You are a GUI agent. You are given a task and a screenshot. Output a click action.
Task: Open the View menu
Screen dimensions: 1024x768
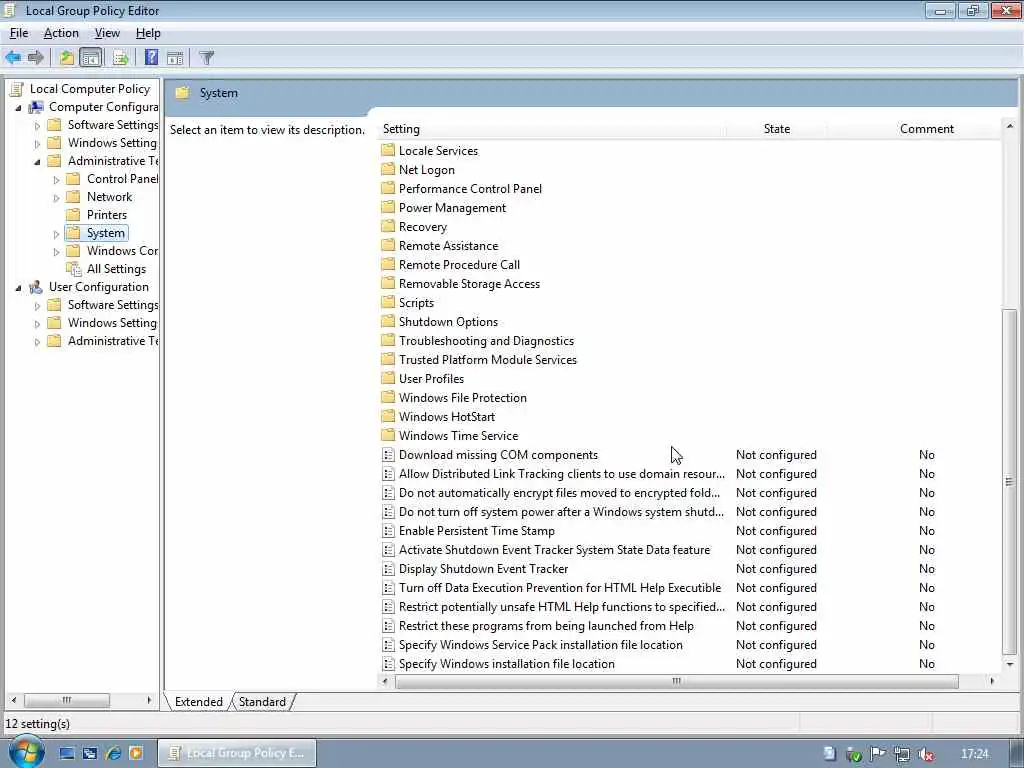point(107,33)
